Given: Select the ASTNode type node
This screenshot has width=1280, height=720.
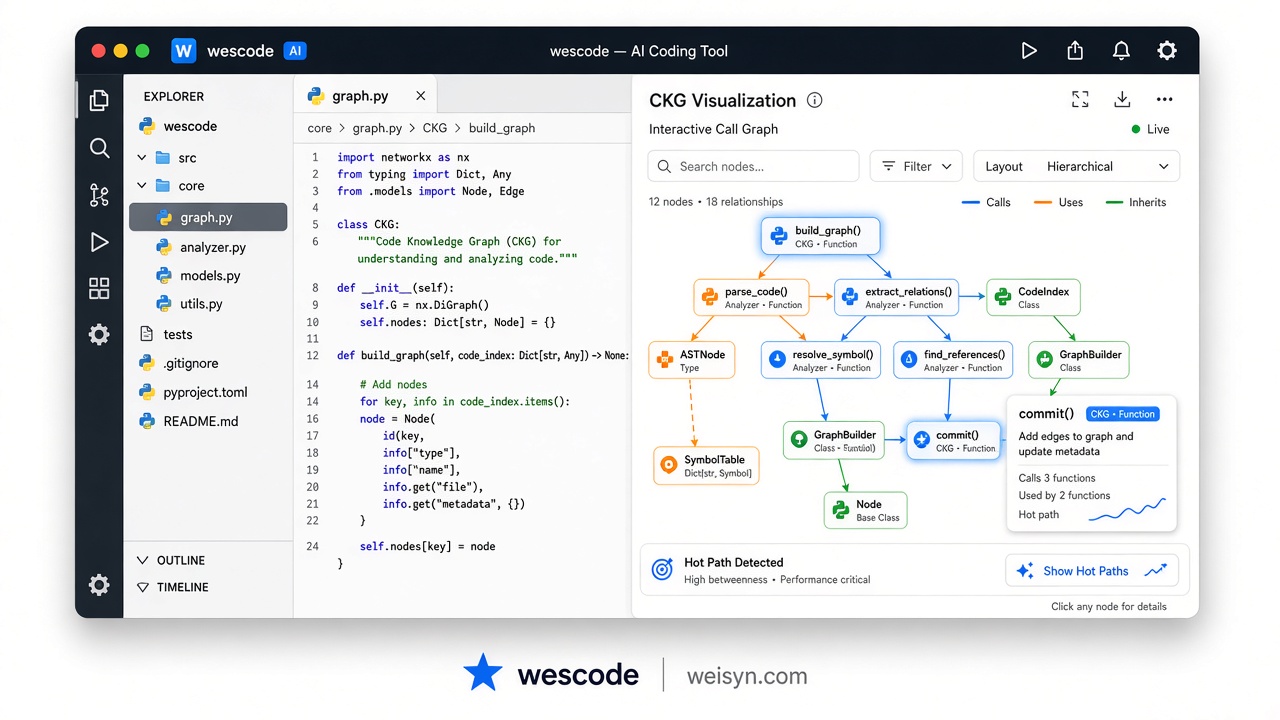Looking at the screenshot, I should 692,360.
